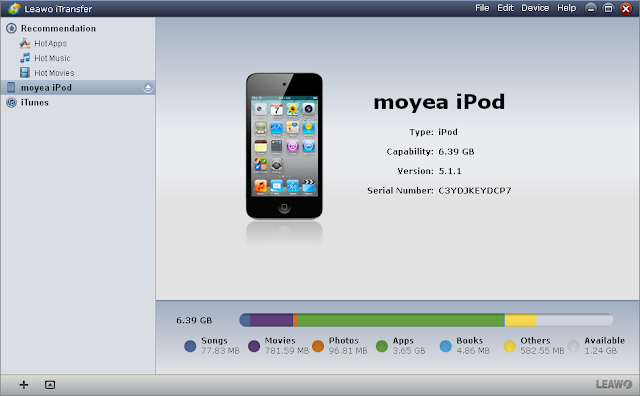Click the purple Movies segment of storage bar
The height and width of the screenshot is (396, 640).
tap(271, 320)
